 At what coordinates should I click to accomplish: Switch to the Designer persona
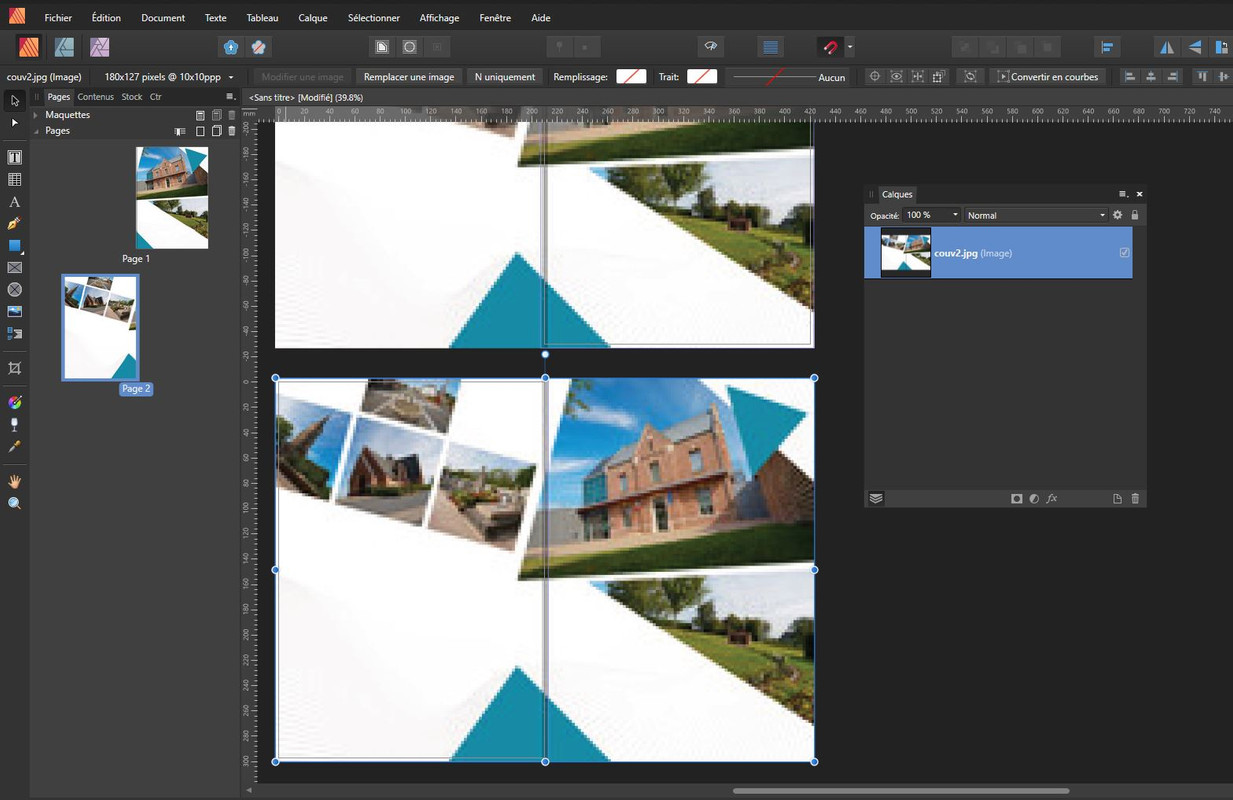tap(64, 47)
